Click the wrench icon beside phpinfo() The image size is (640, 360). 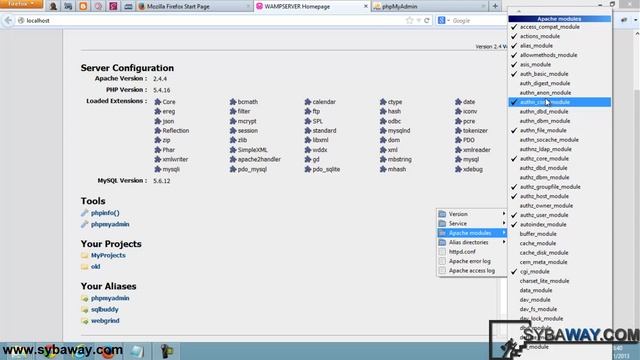[84, 213]
